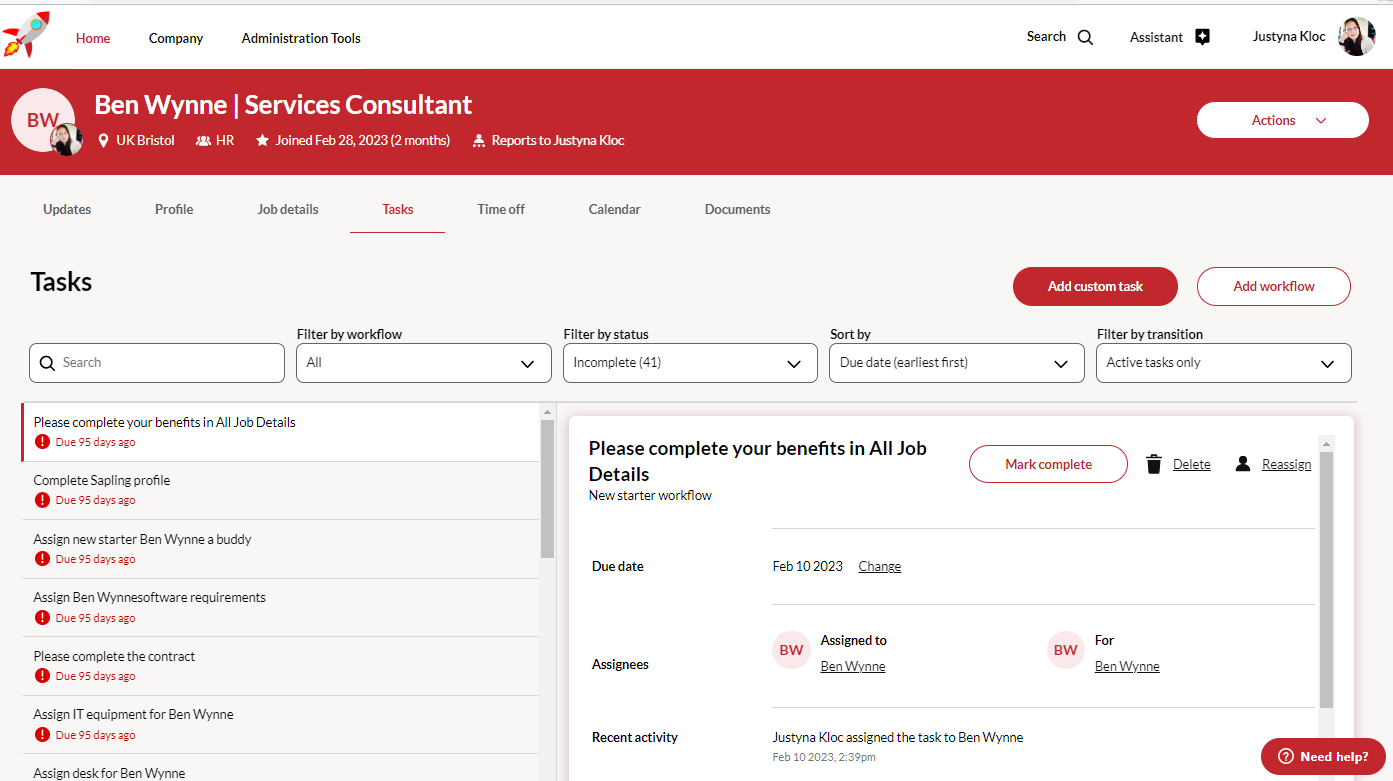
Task: Open the Actions dropdown button
Action: pyautogui.click(x=1282, y=120)
